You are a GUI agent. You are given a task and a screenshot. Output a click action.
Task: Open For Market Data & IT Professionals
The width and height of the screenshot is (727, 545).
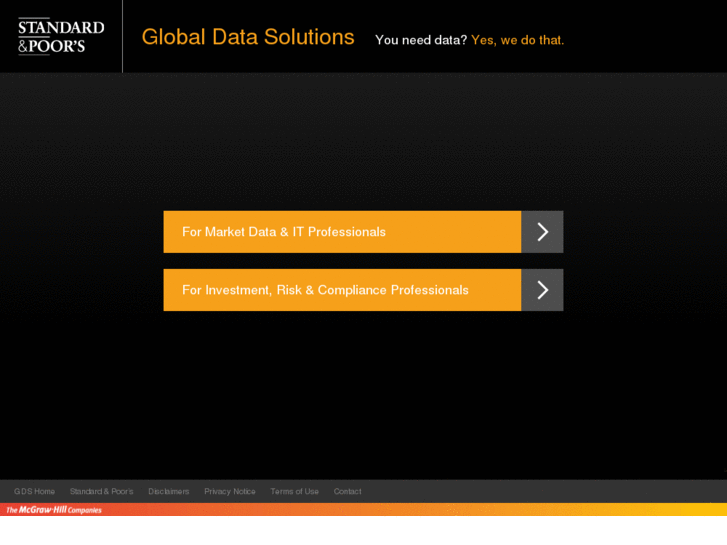[x=342, y=232]
